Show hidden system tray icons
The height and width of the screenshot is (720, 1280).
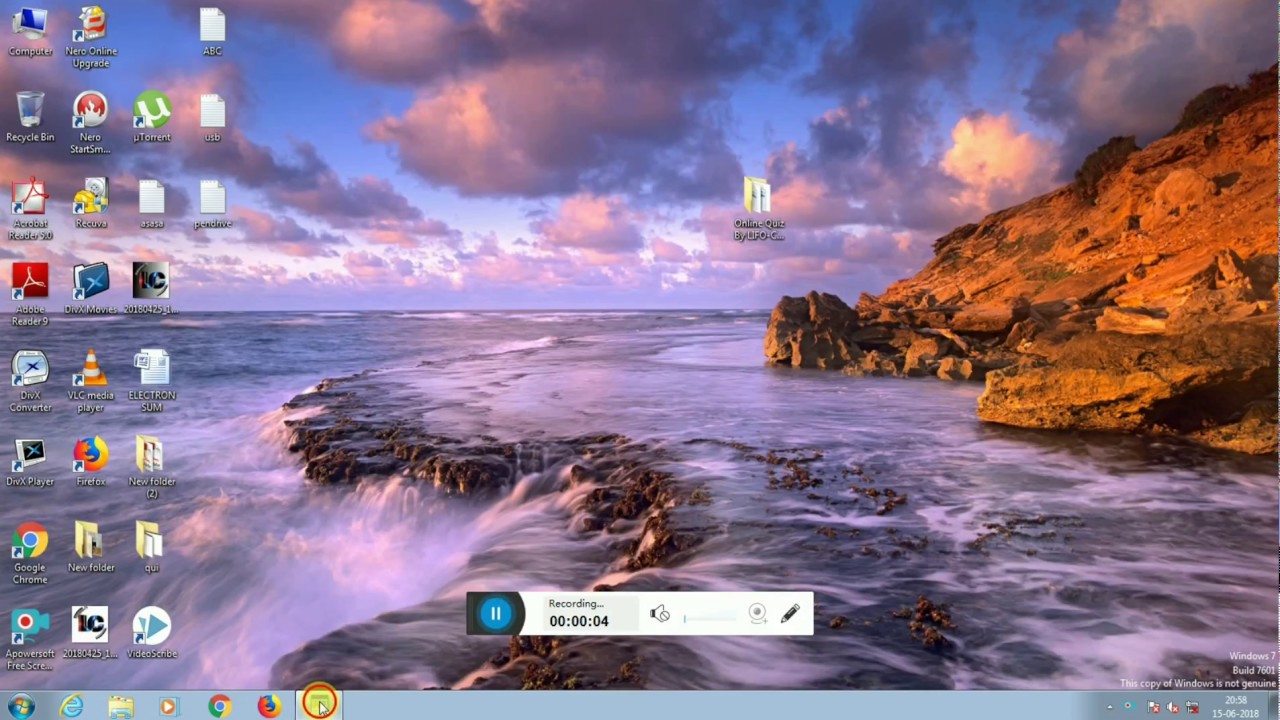click(x=1109, y=707)
